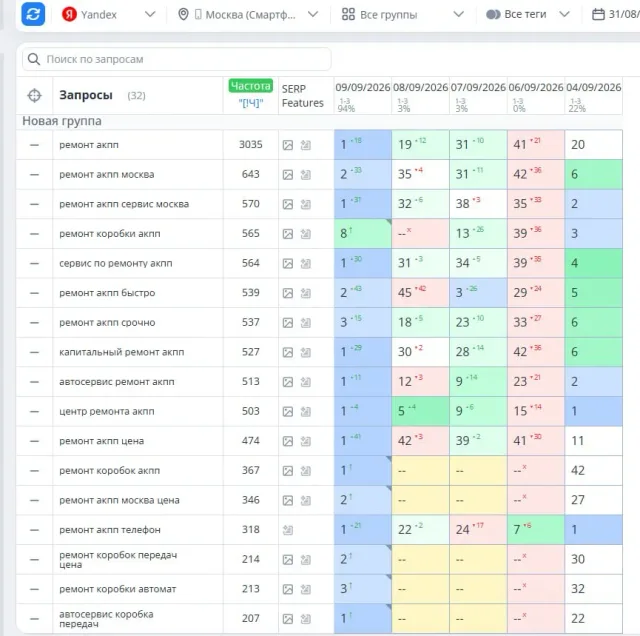640x636 pixels.
Task: Sort by the SERP Features column
Action: [302, 96]
